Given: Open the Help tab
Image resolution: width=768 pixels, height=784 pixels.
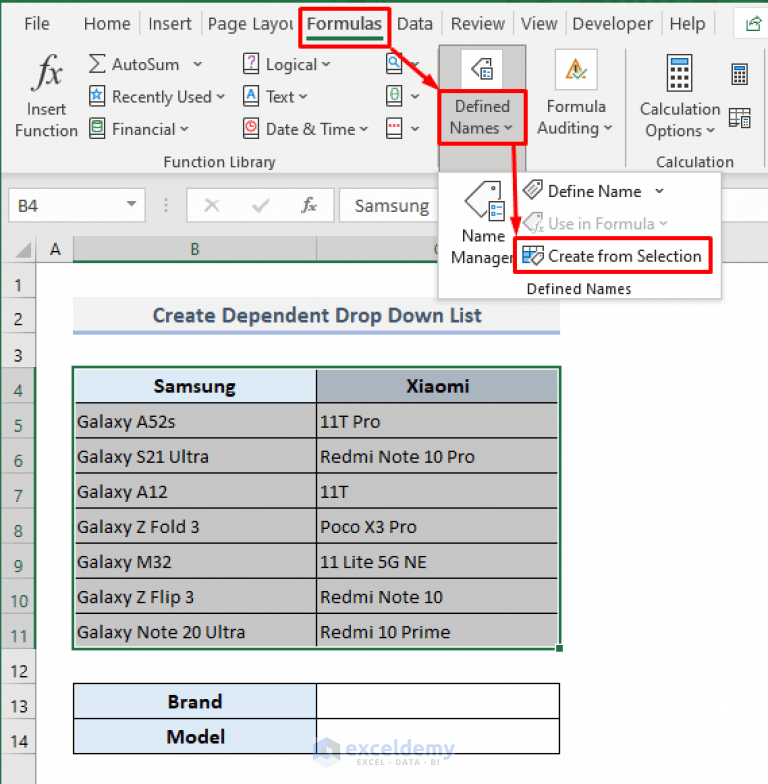Looking at the screenshot, I should coord(688,24).
